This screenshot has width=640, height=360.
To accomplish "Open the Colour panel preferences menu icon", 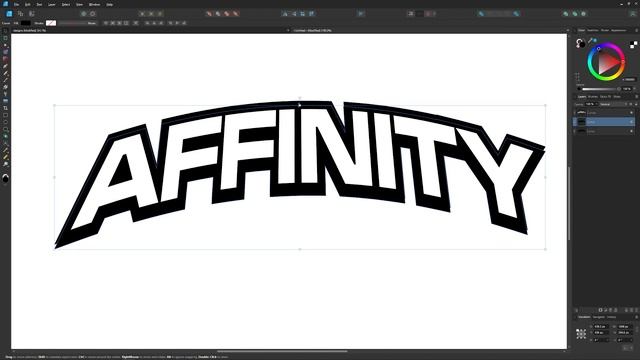I will pos(636,30).
